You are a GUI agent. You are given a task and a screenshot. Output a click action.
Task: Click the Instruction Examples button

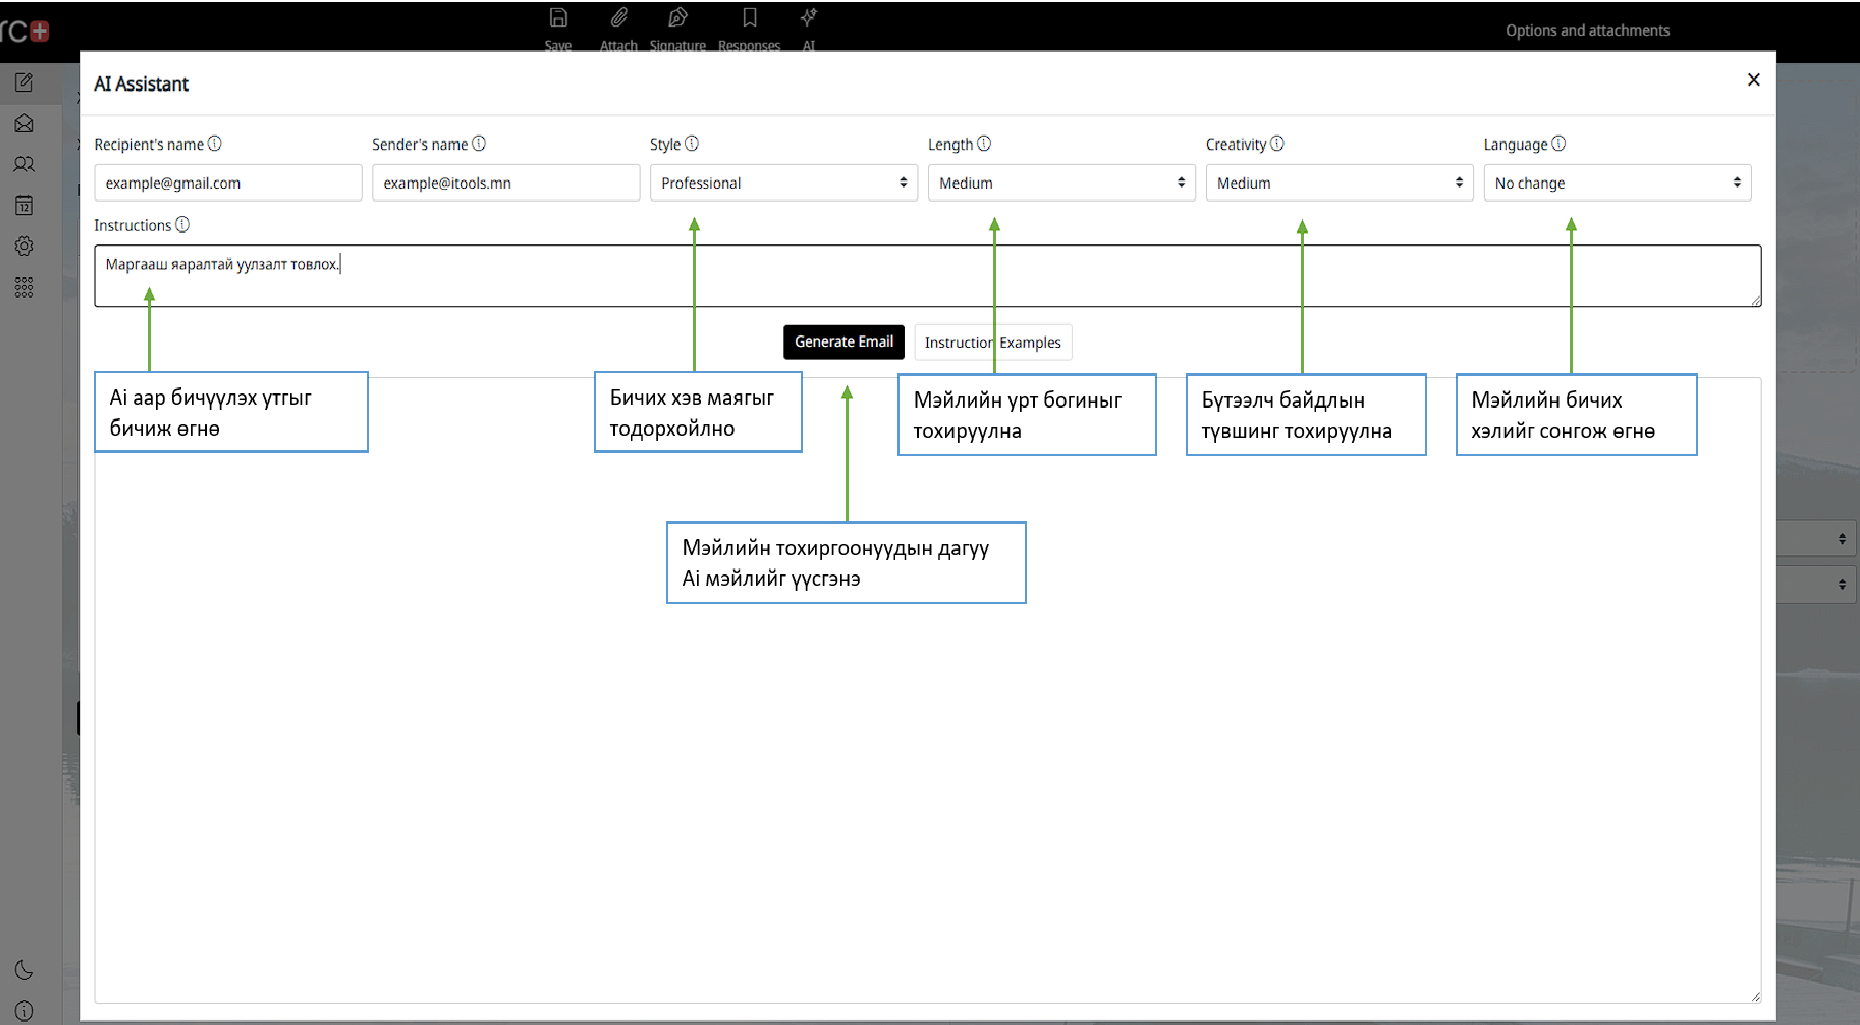tap(993, 342)
